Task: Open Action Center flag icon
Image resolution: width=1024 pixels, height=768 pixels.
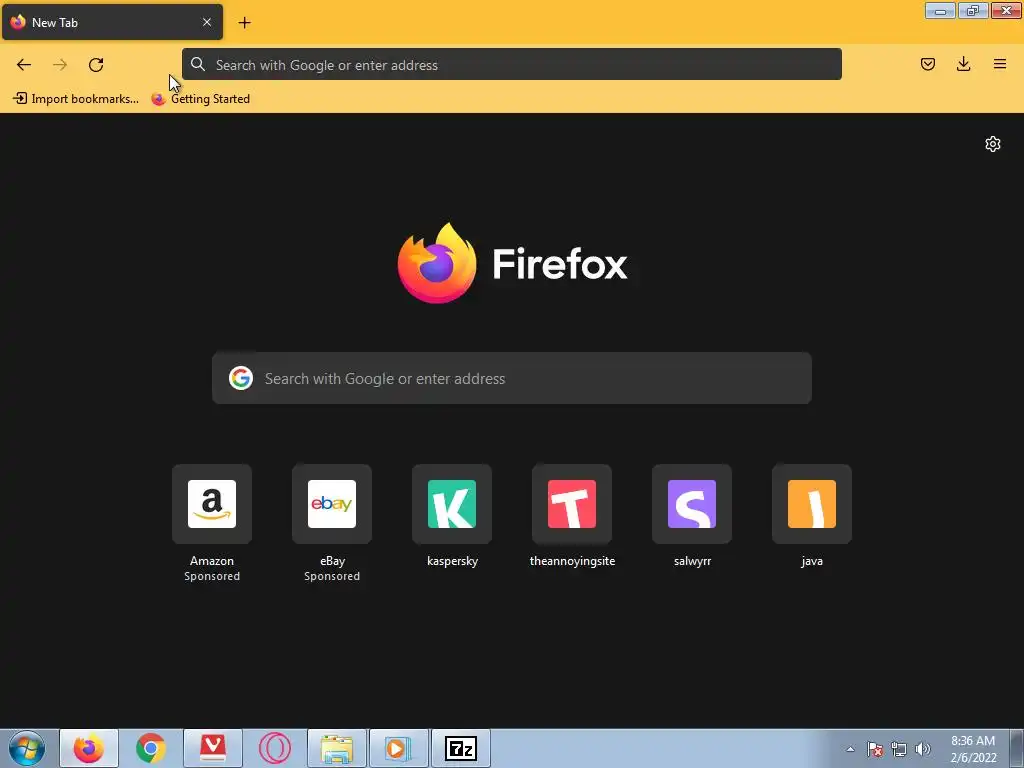Action: tap(875, 749)
